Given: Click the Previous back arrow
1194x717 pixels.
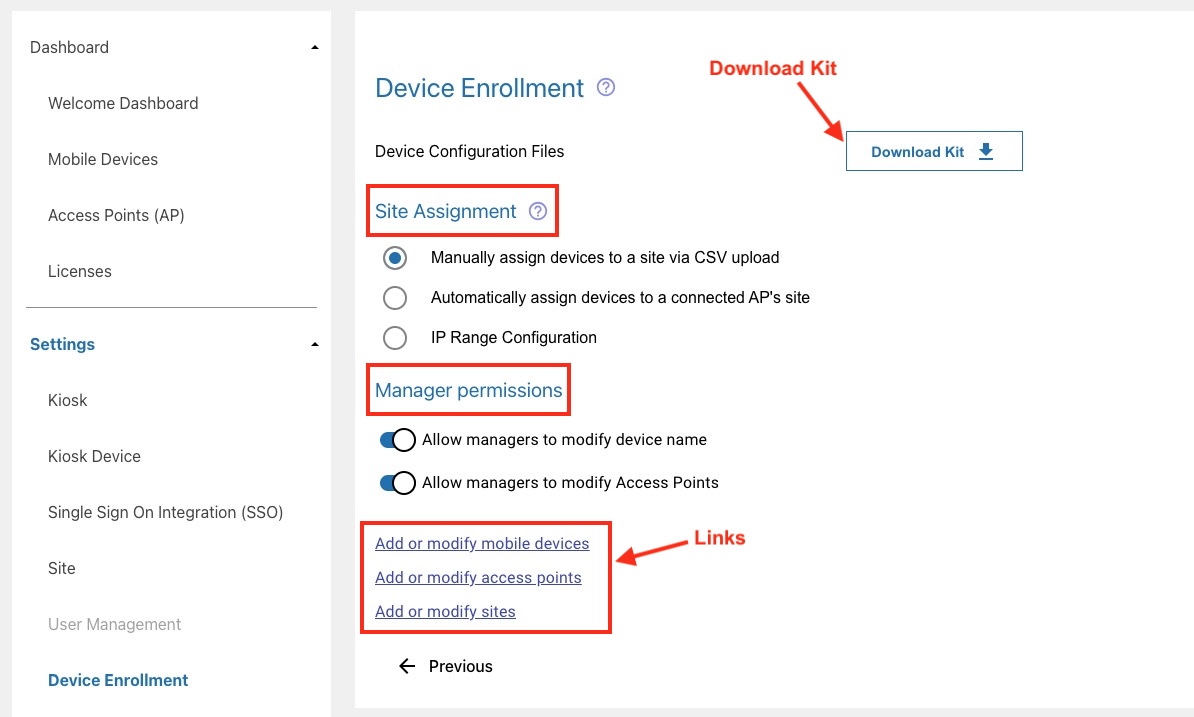Looking at the screenshot, I should (407, 666).
